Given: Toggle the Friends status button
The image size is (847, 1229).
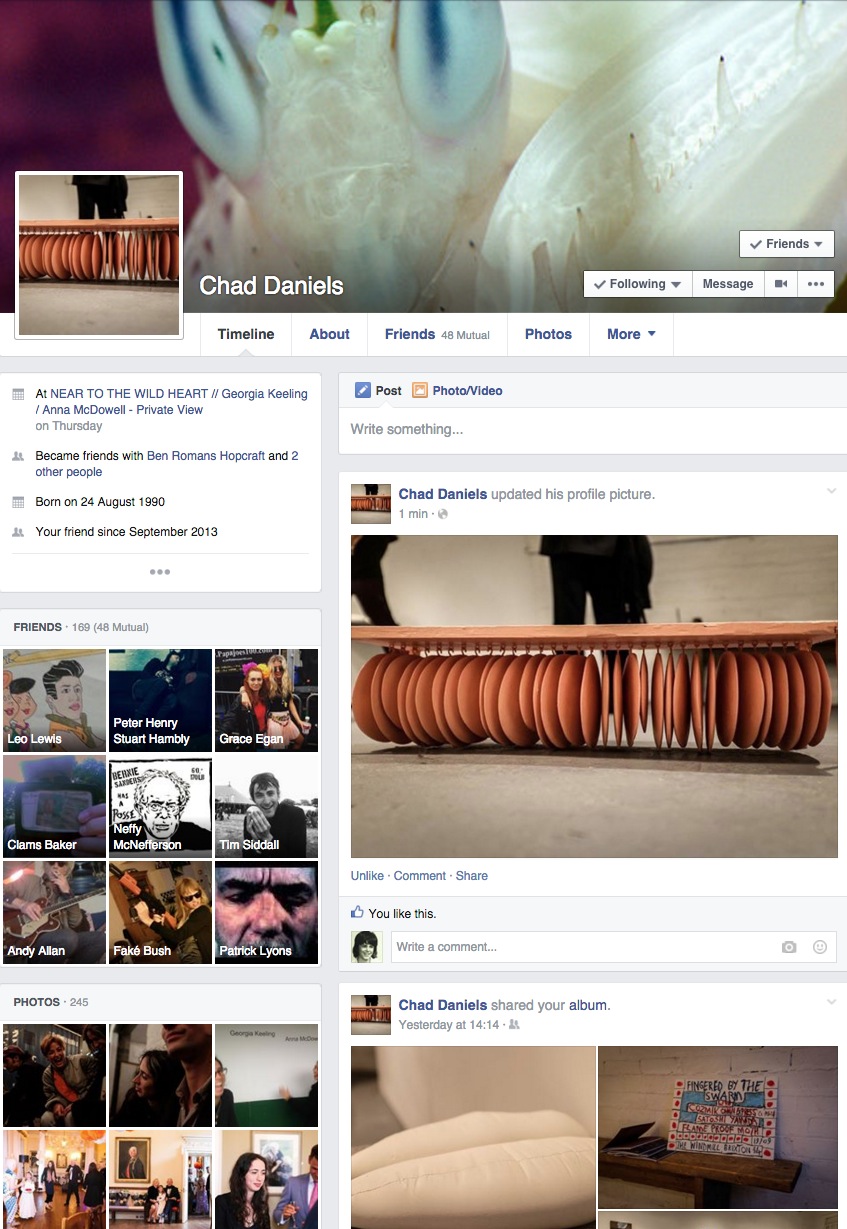Looking at the screenshot, I should tap(786, 244).
